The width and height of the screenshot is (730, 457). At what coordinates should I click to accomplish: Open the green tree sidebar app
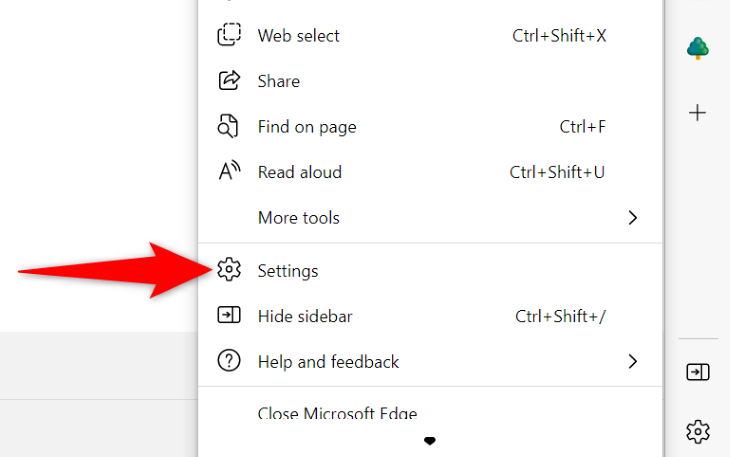tap(698, 48)
